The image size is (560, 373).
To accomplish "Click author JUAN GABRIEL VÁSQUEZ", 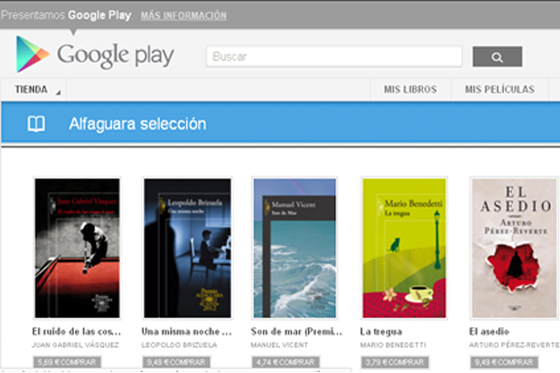I will click(75, 345).
